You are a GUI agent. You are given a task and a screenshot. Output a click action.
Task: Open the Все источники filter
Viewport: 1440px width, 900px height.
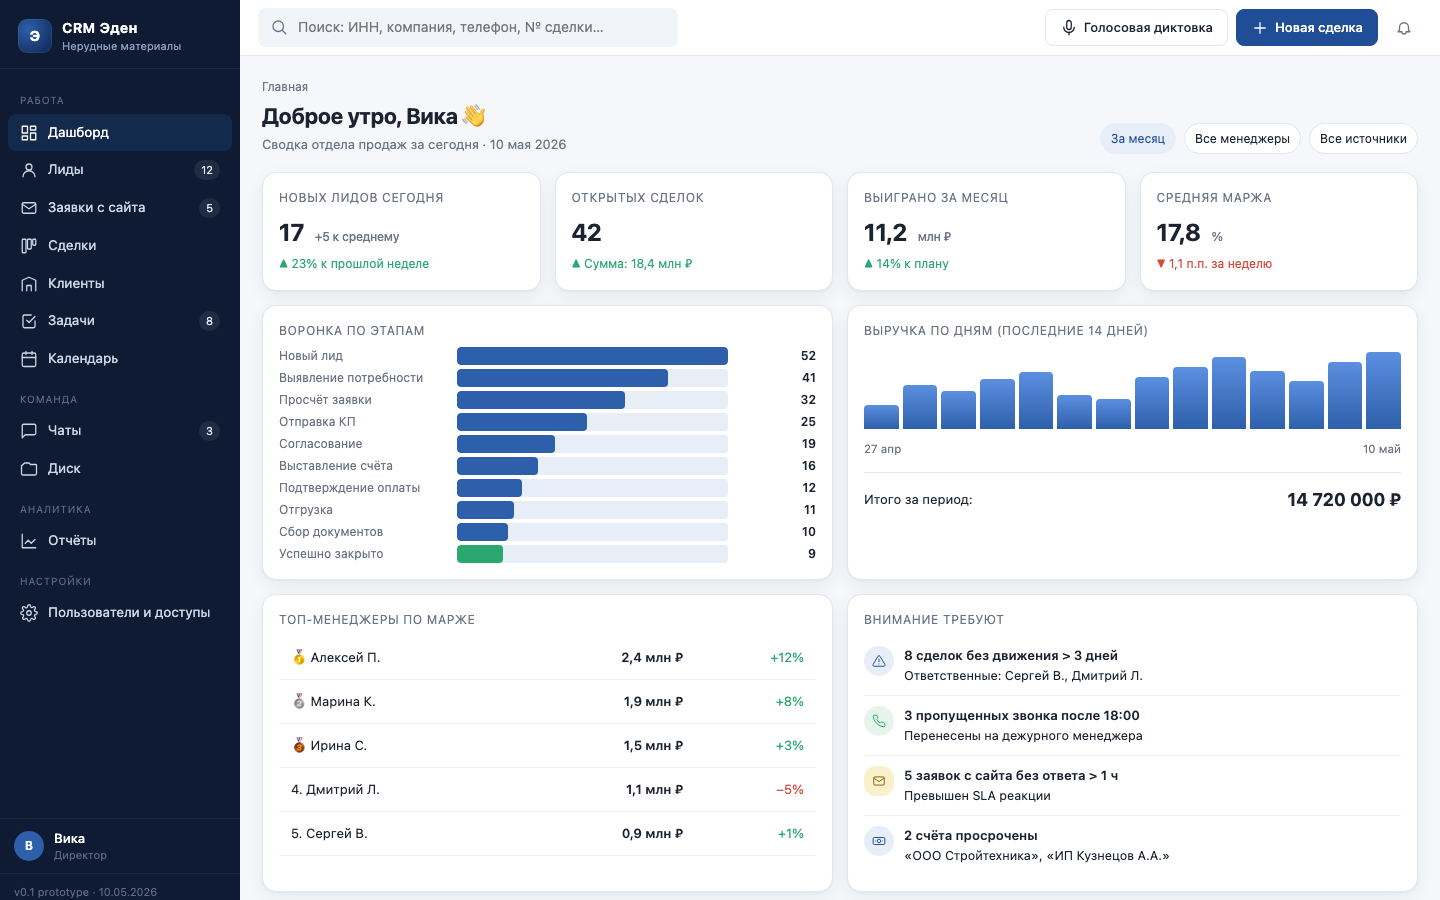tap(1363, 139)
